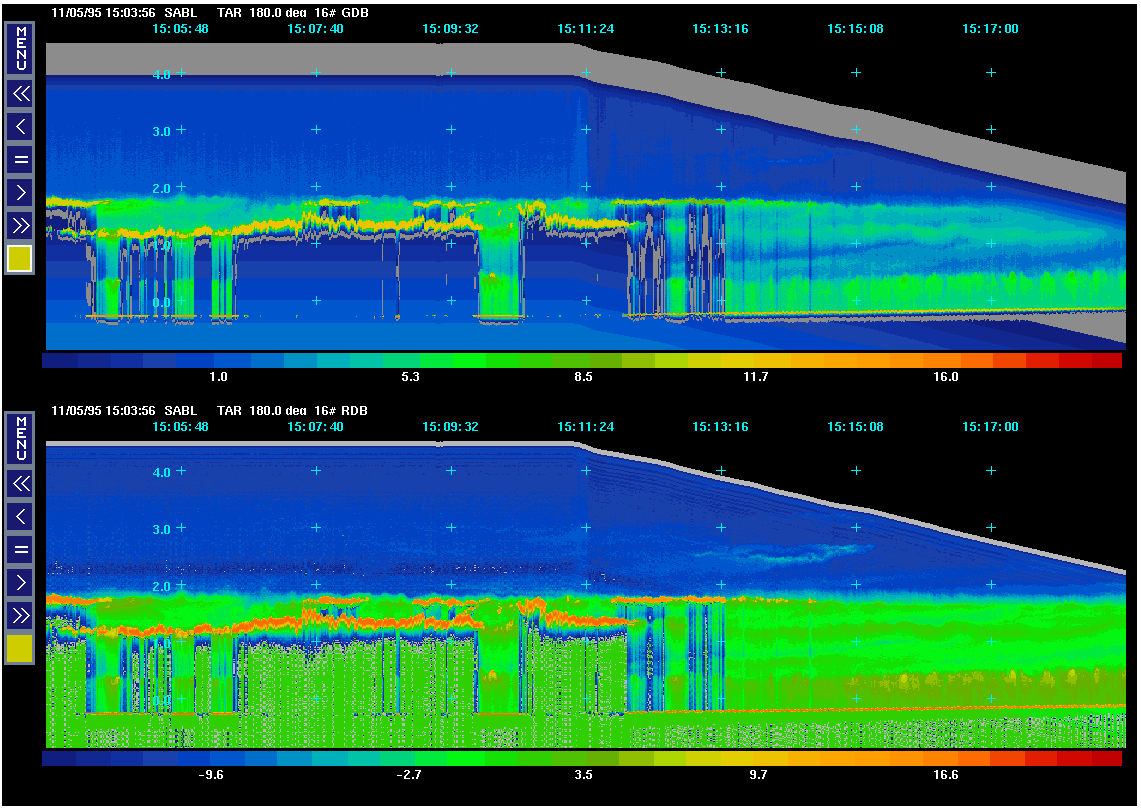1141x810 pixels.
Task: Click the 15:05:48 time label in bottom panel
Action: pyautogui.click(x=180, y=427)
